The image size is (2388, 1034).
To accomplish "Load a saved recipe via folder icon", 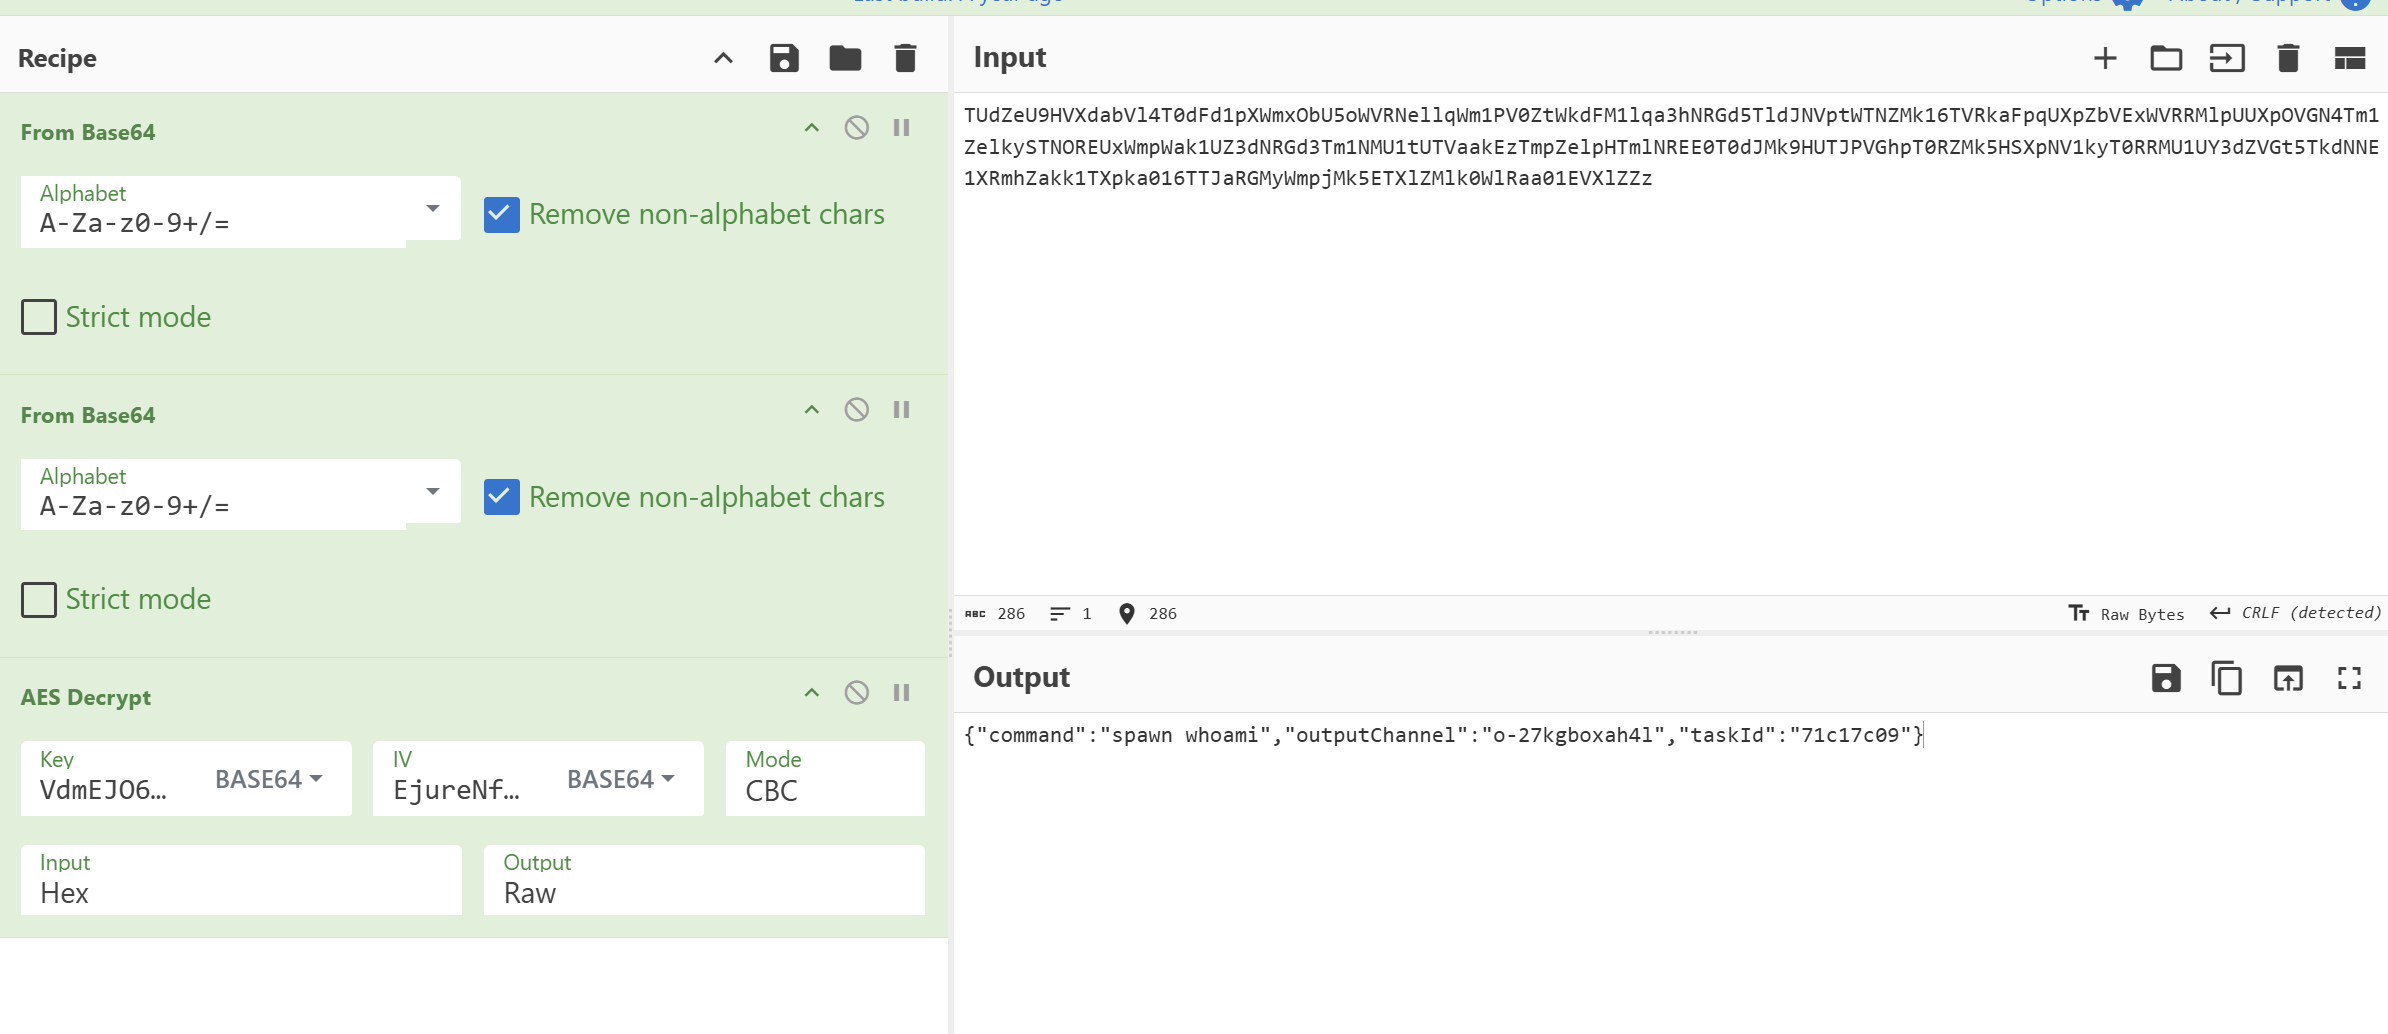I will pos(845,58).
